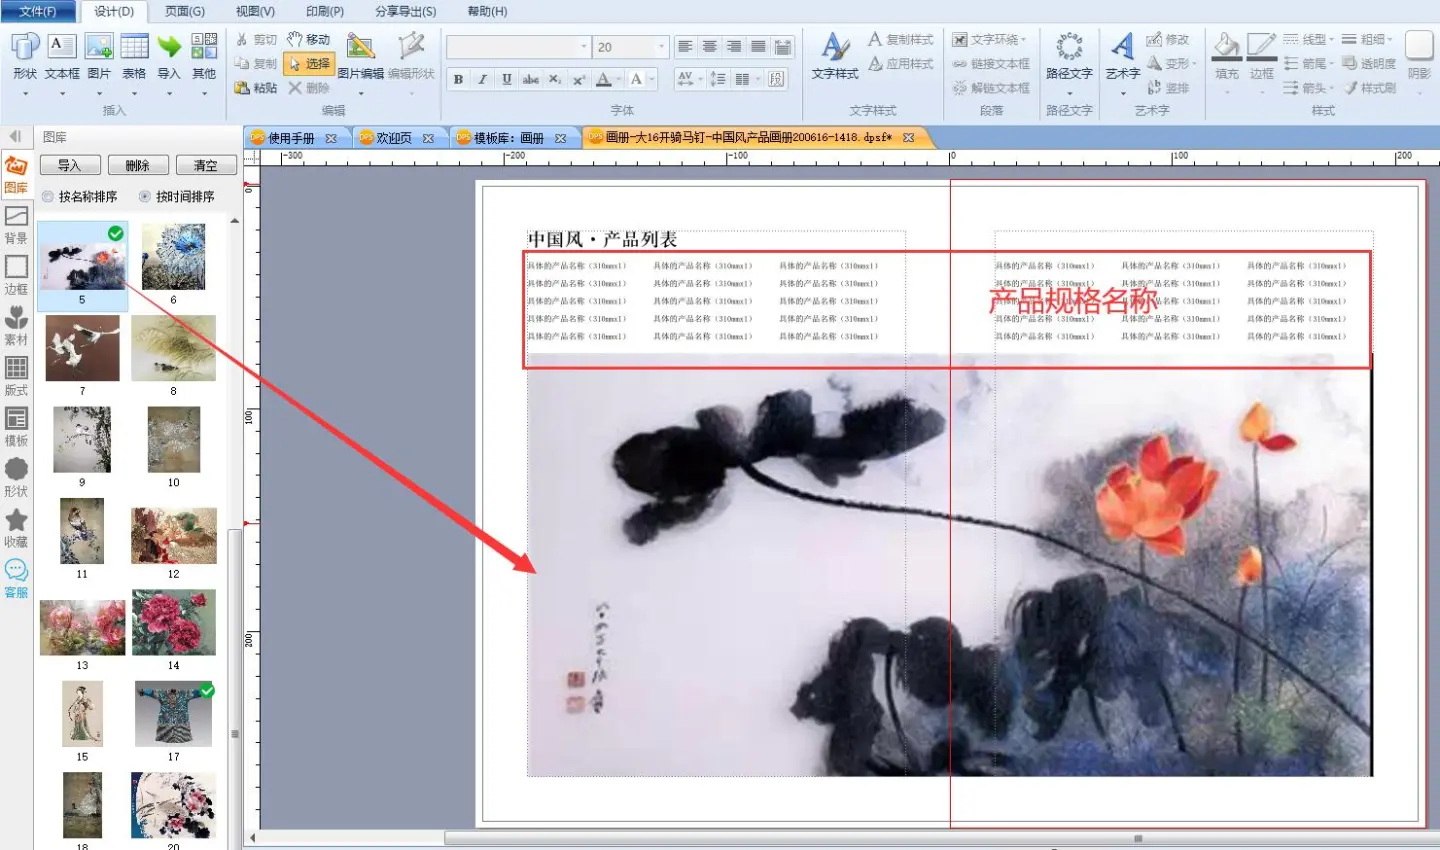1440x850 pixels.
Task: Close the 模板库: 画册 tab
Action: point(561,138)
